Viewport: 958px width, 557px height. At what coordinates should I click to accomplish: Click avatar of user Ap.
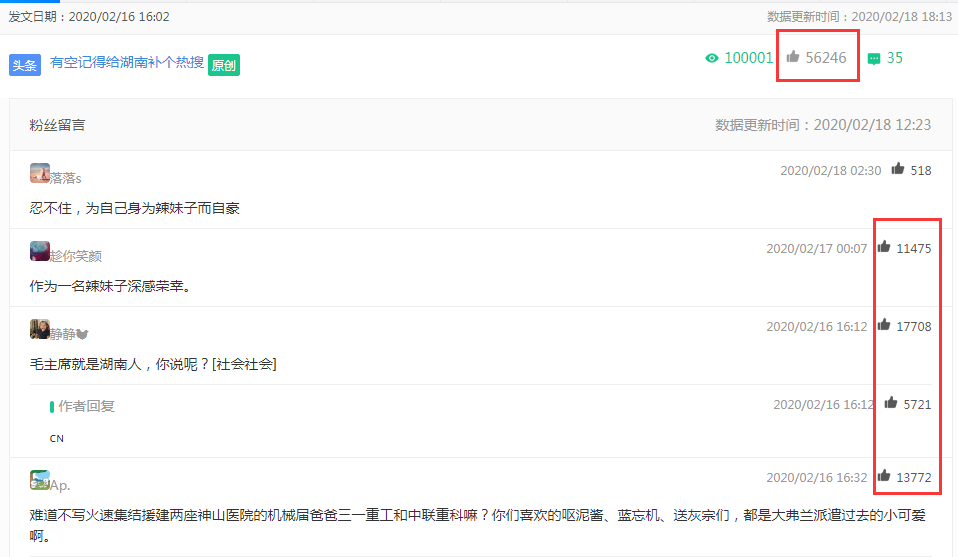click(40, 480)
